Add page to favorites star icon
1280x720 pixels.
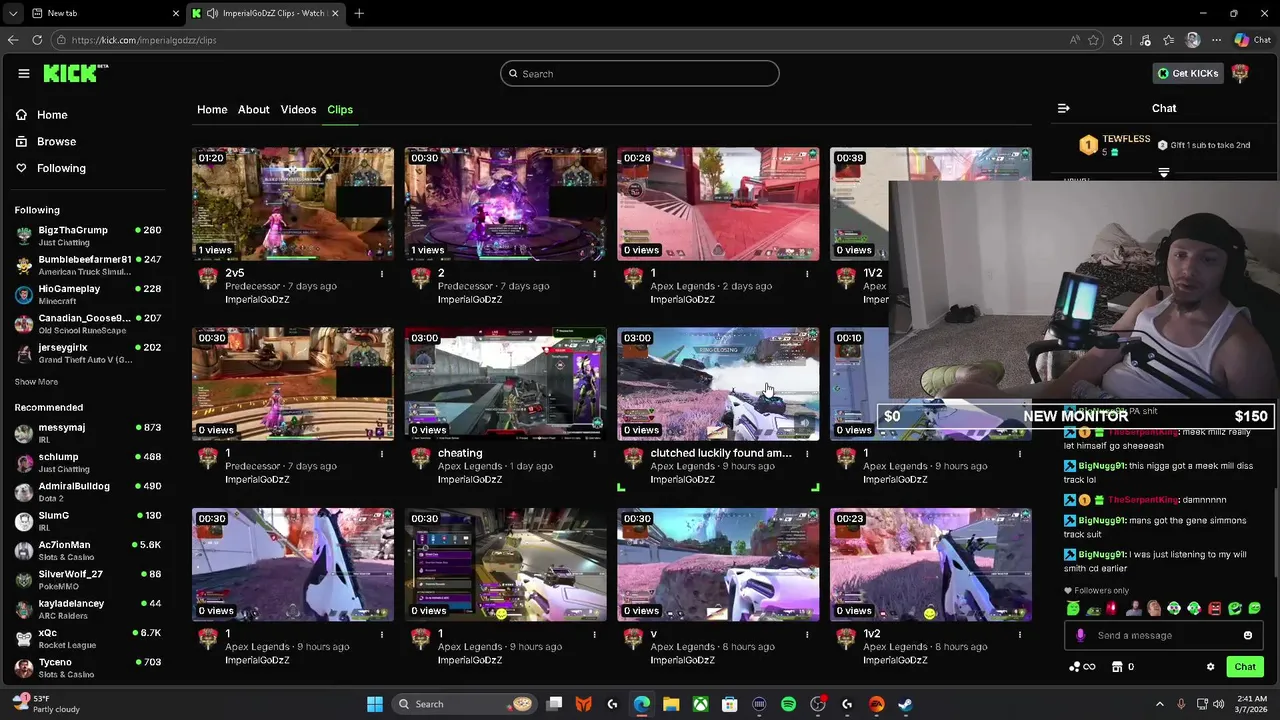click(1093, 40)
